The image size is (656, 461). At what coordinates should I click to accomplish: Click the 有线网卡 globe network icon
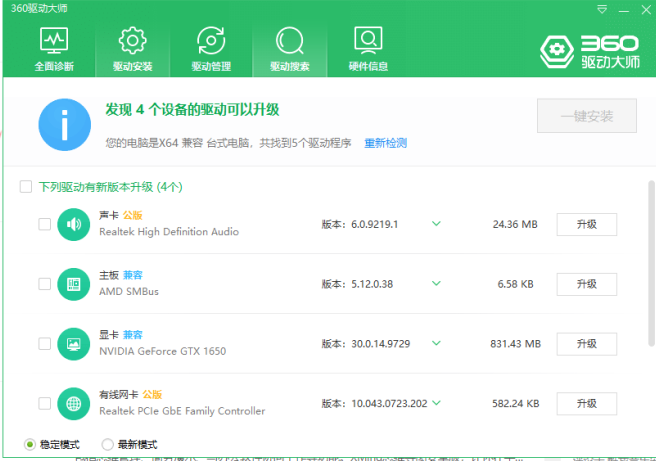pos(73,403)
